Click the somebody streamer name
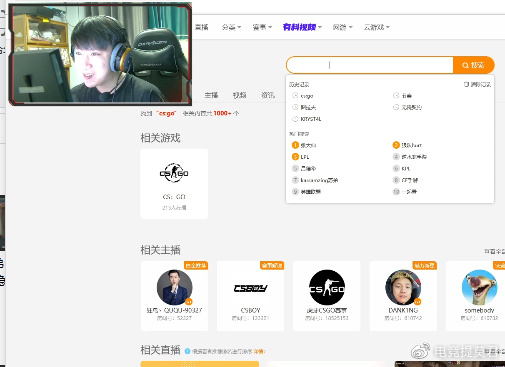 479,310
